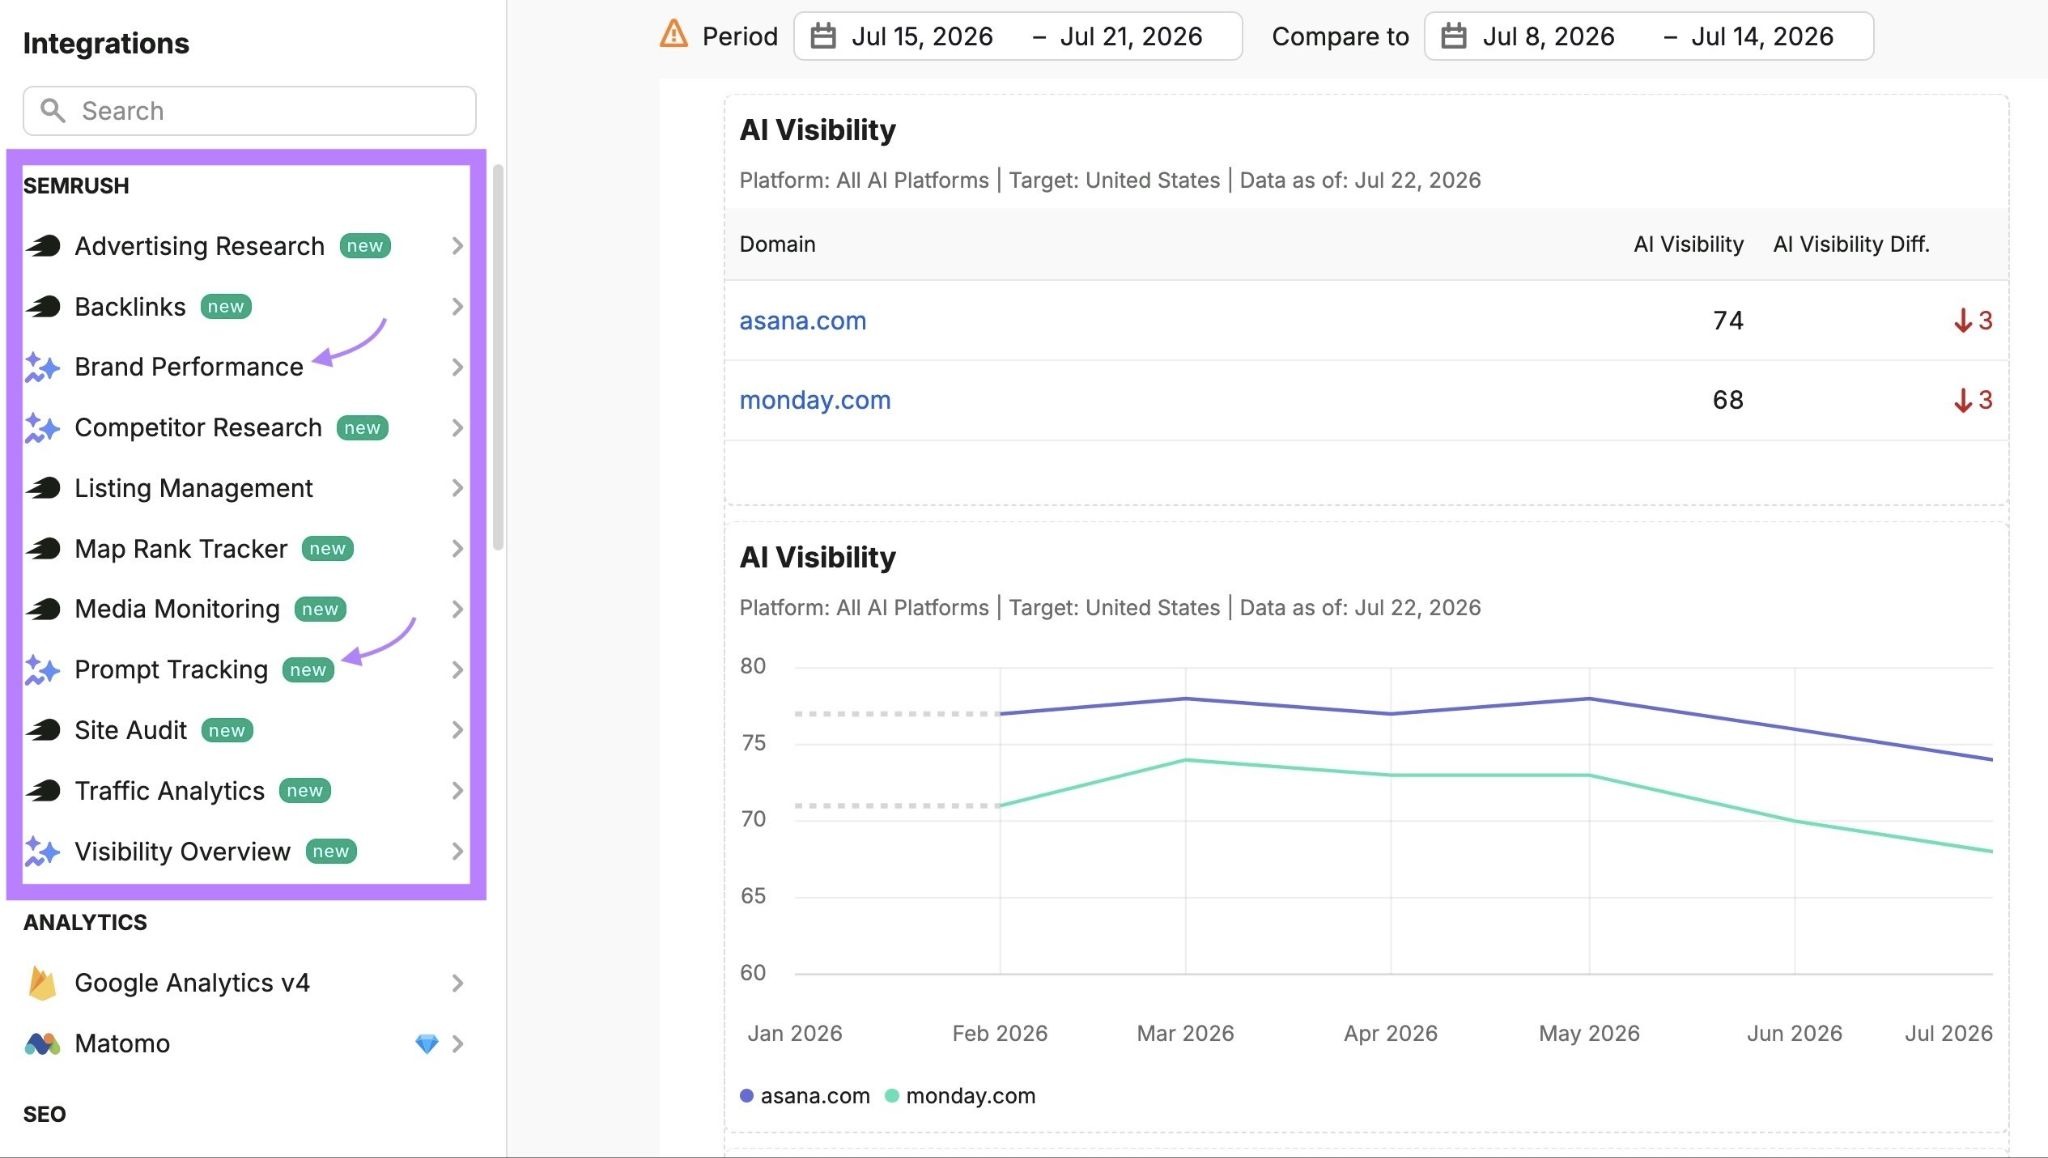Expand Media Monitoring with its chevron
Image resolution: width=2048 pixels, height=1158 pixels.
457,609
